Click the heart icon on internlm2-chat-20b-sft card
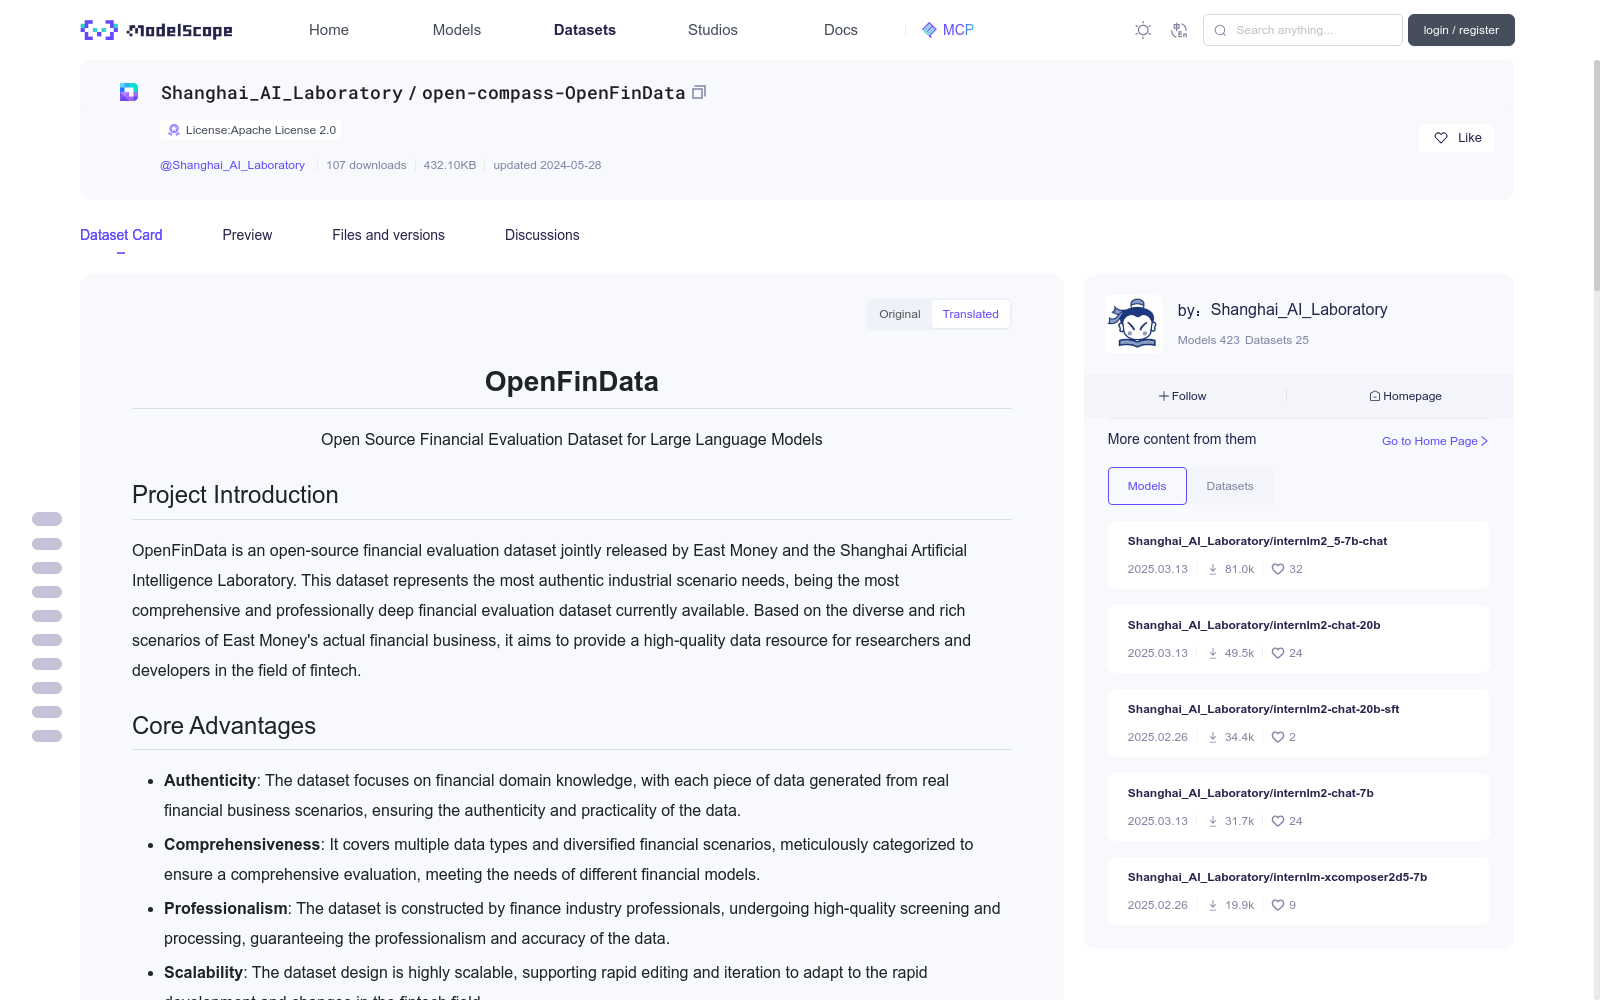 pos(1277,737)
